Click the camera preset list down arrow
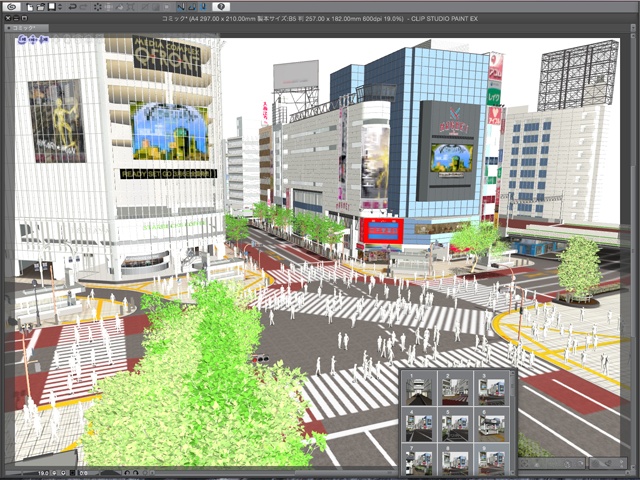 point(513,473)
